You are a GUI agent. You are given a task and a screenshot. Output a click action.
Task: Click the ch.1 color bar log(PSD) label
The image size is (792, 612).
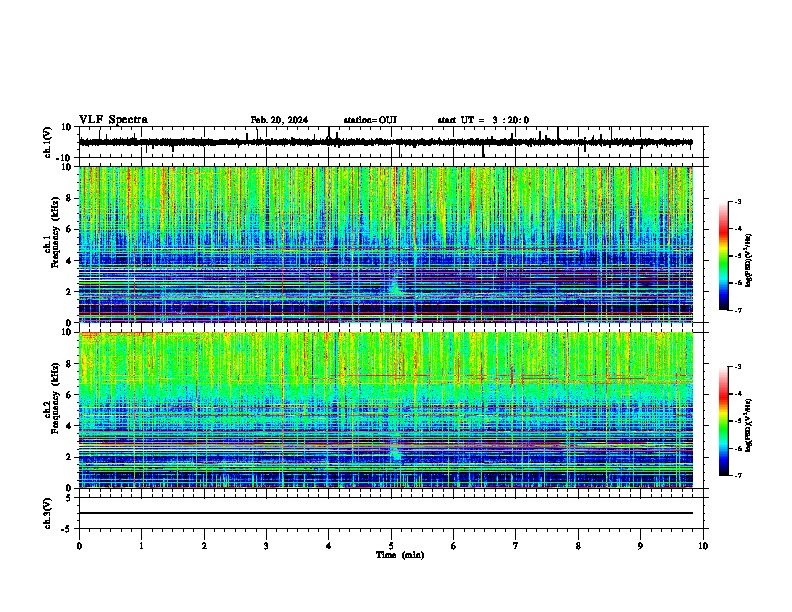749,261
